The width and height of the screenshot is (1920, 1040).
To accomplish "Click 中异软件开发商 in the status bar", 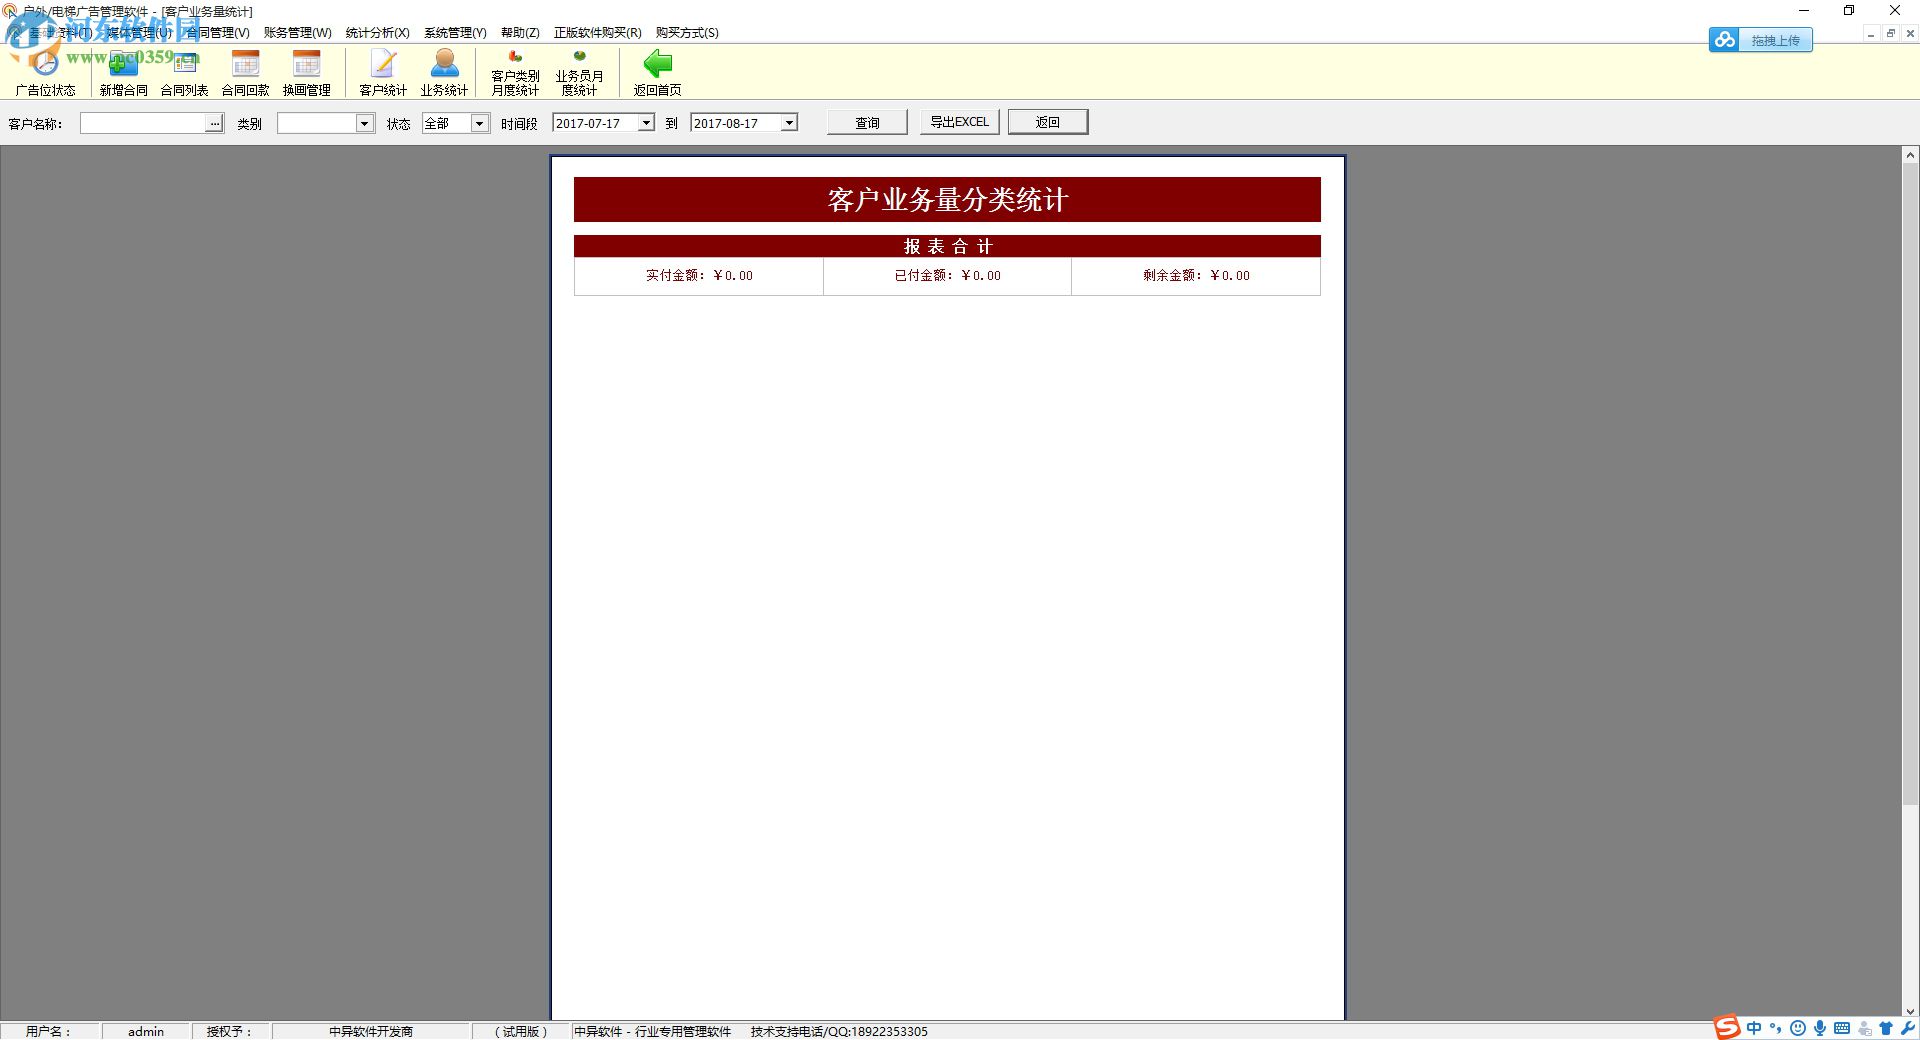I will click(x=371, y=1031).
